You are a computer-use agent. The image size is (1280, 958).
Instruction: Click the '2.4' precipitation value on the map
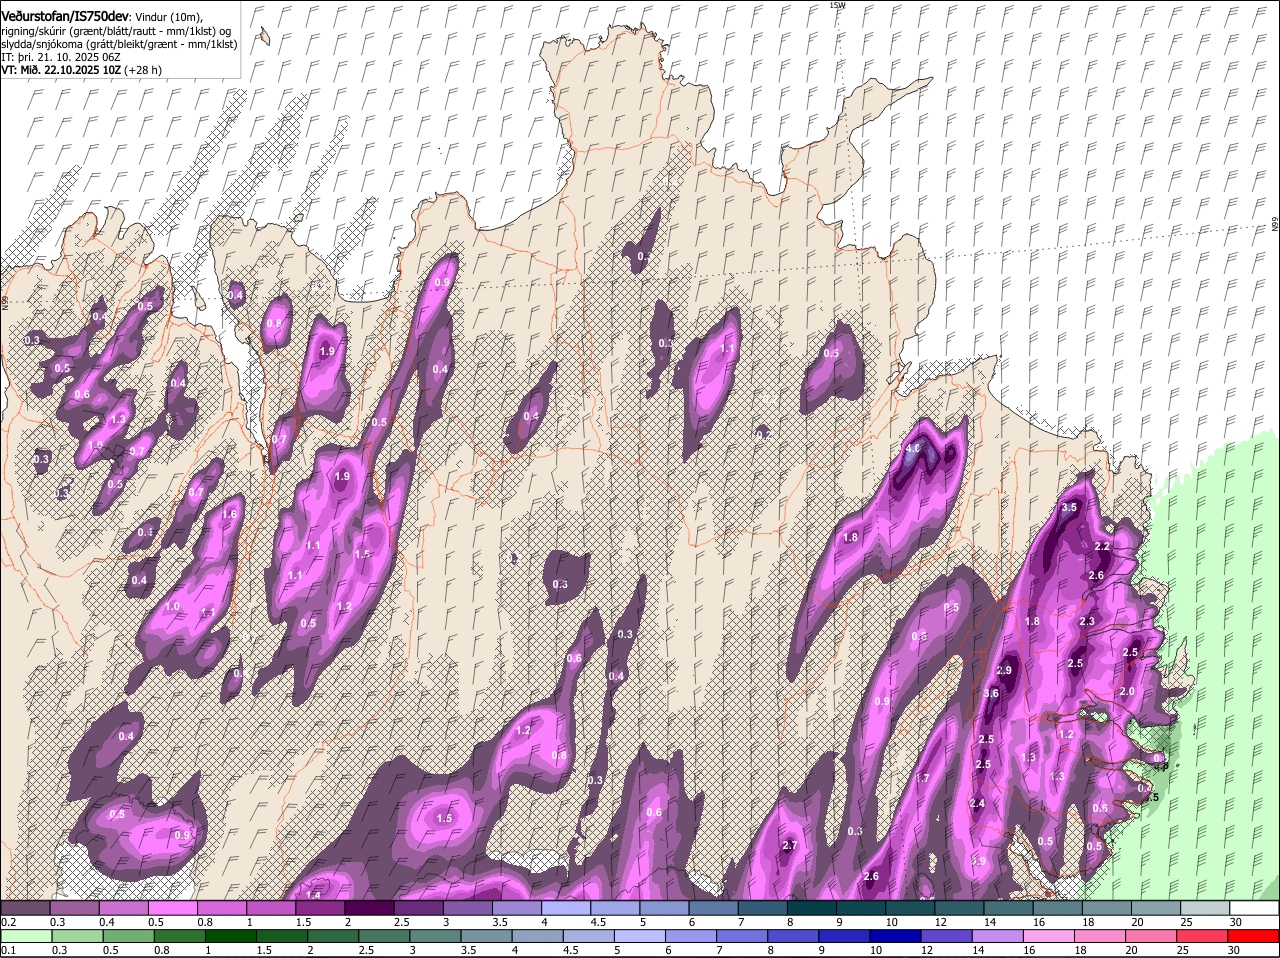point(977,804)
